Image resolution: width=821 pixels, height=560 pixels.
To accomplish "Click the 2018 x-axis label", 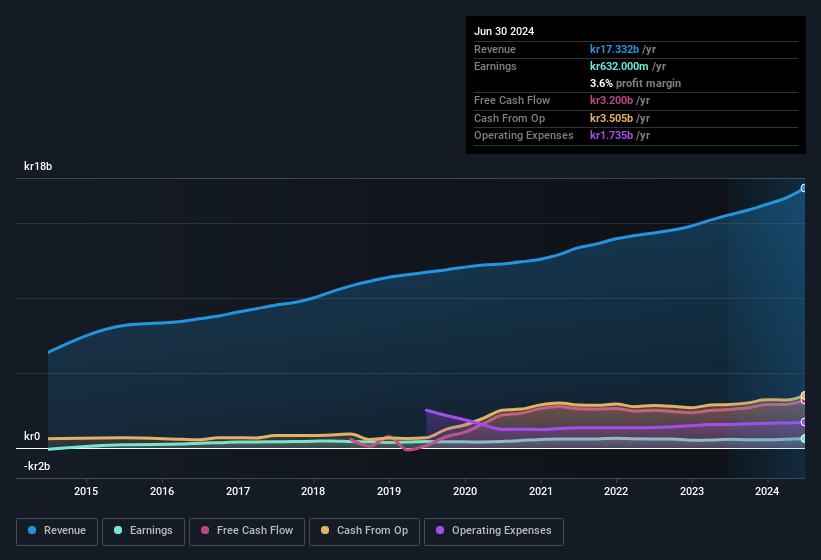I will point(313,491).
